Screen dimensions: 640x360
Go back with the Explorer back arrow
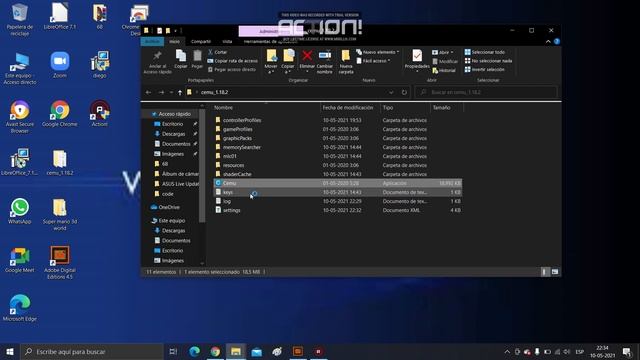point(149,93)
